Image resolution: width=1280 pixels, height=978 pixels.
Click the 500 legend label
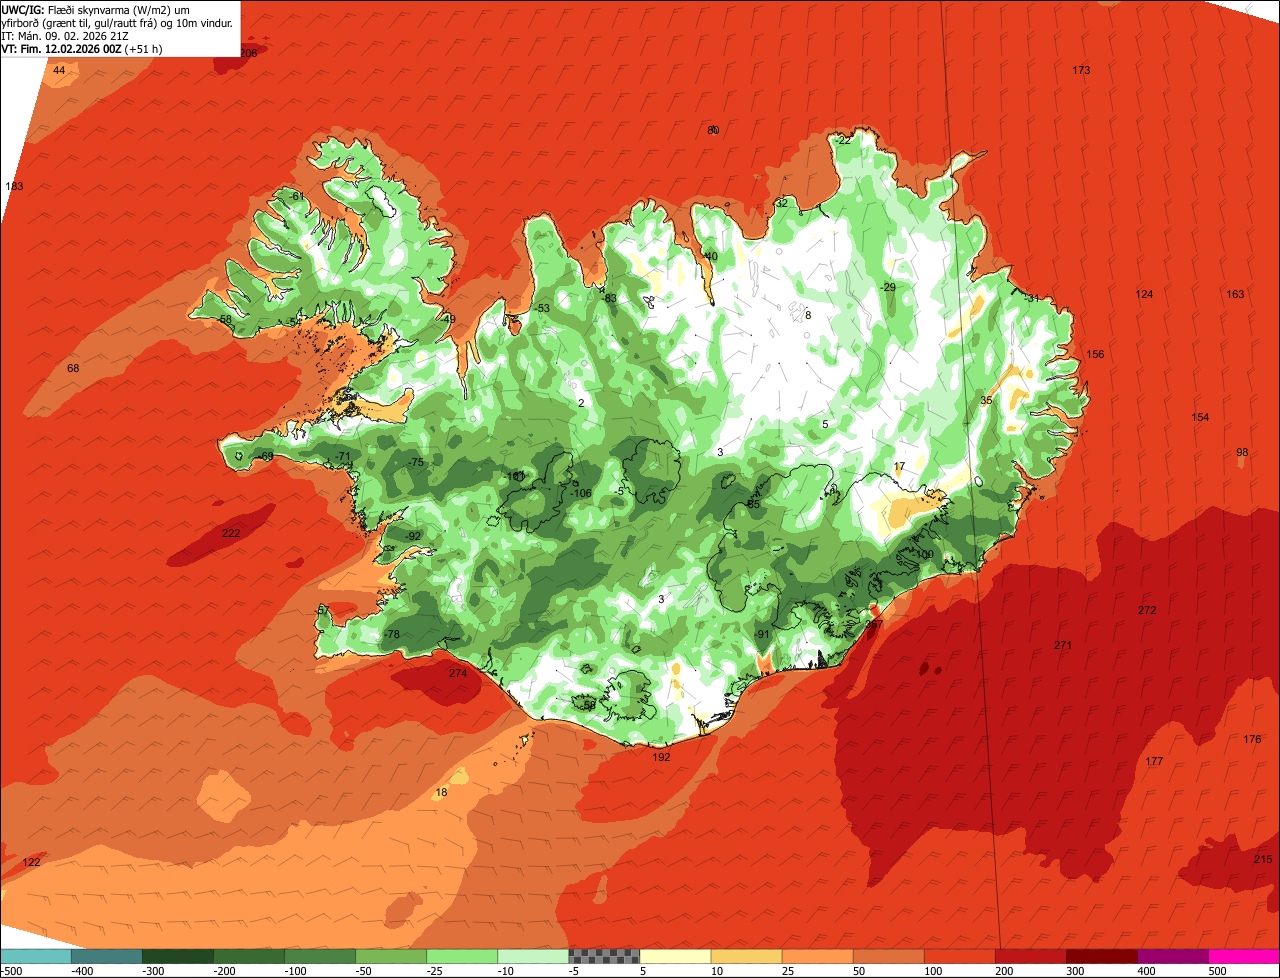coord(1217,970)
